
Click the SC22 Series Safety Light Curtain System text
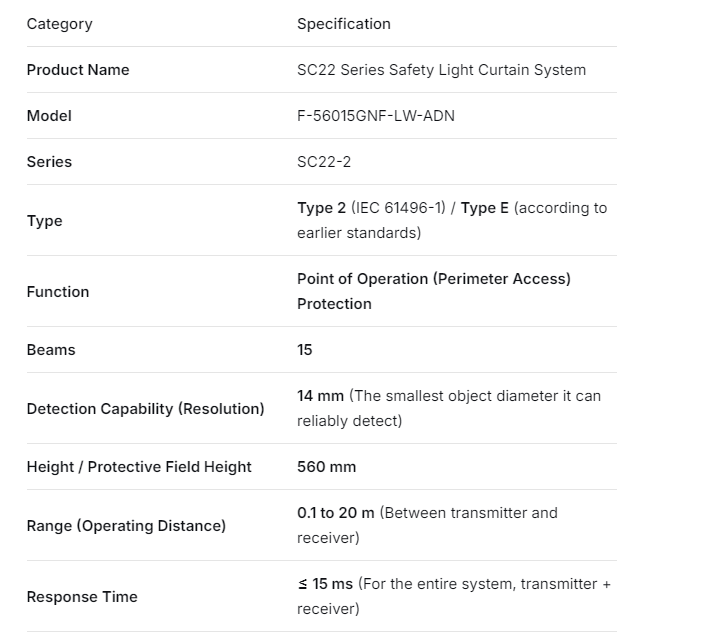point(441,70)
